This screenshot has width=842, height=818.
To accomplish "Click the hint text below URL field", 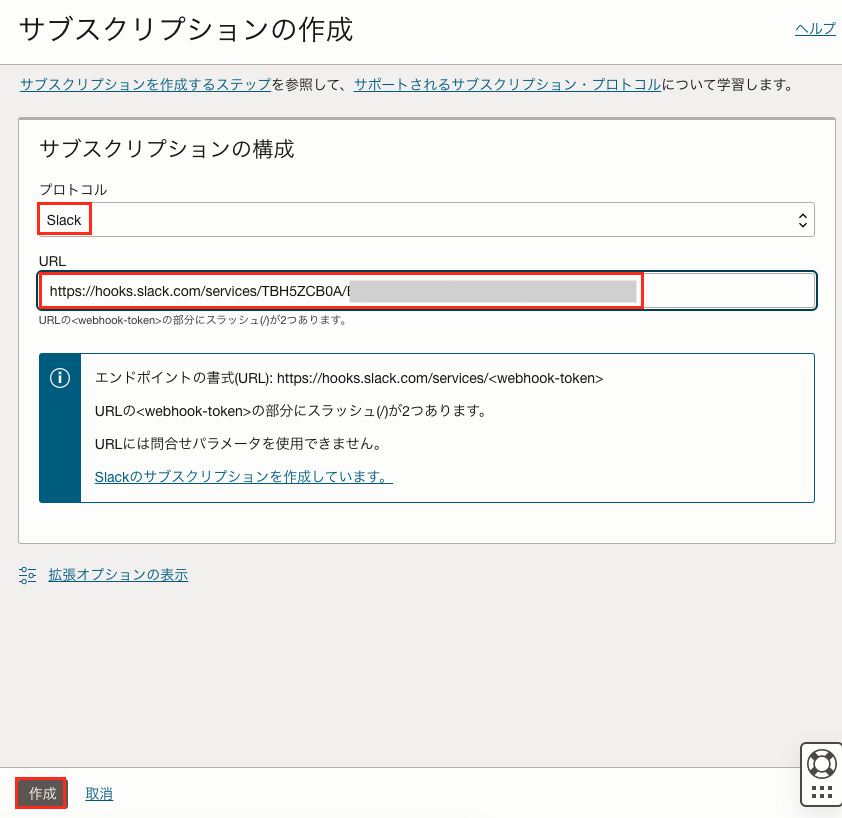I will 193,320.
